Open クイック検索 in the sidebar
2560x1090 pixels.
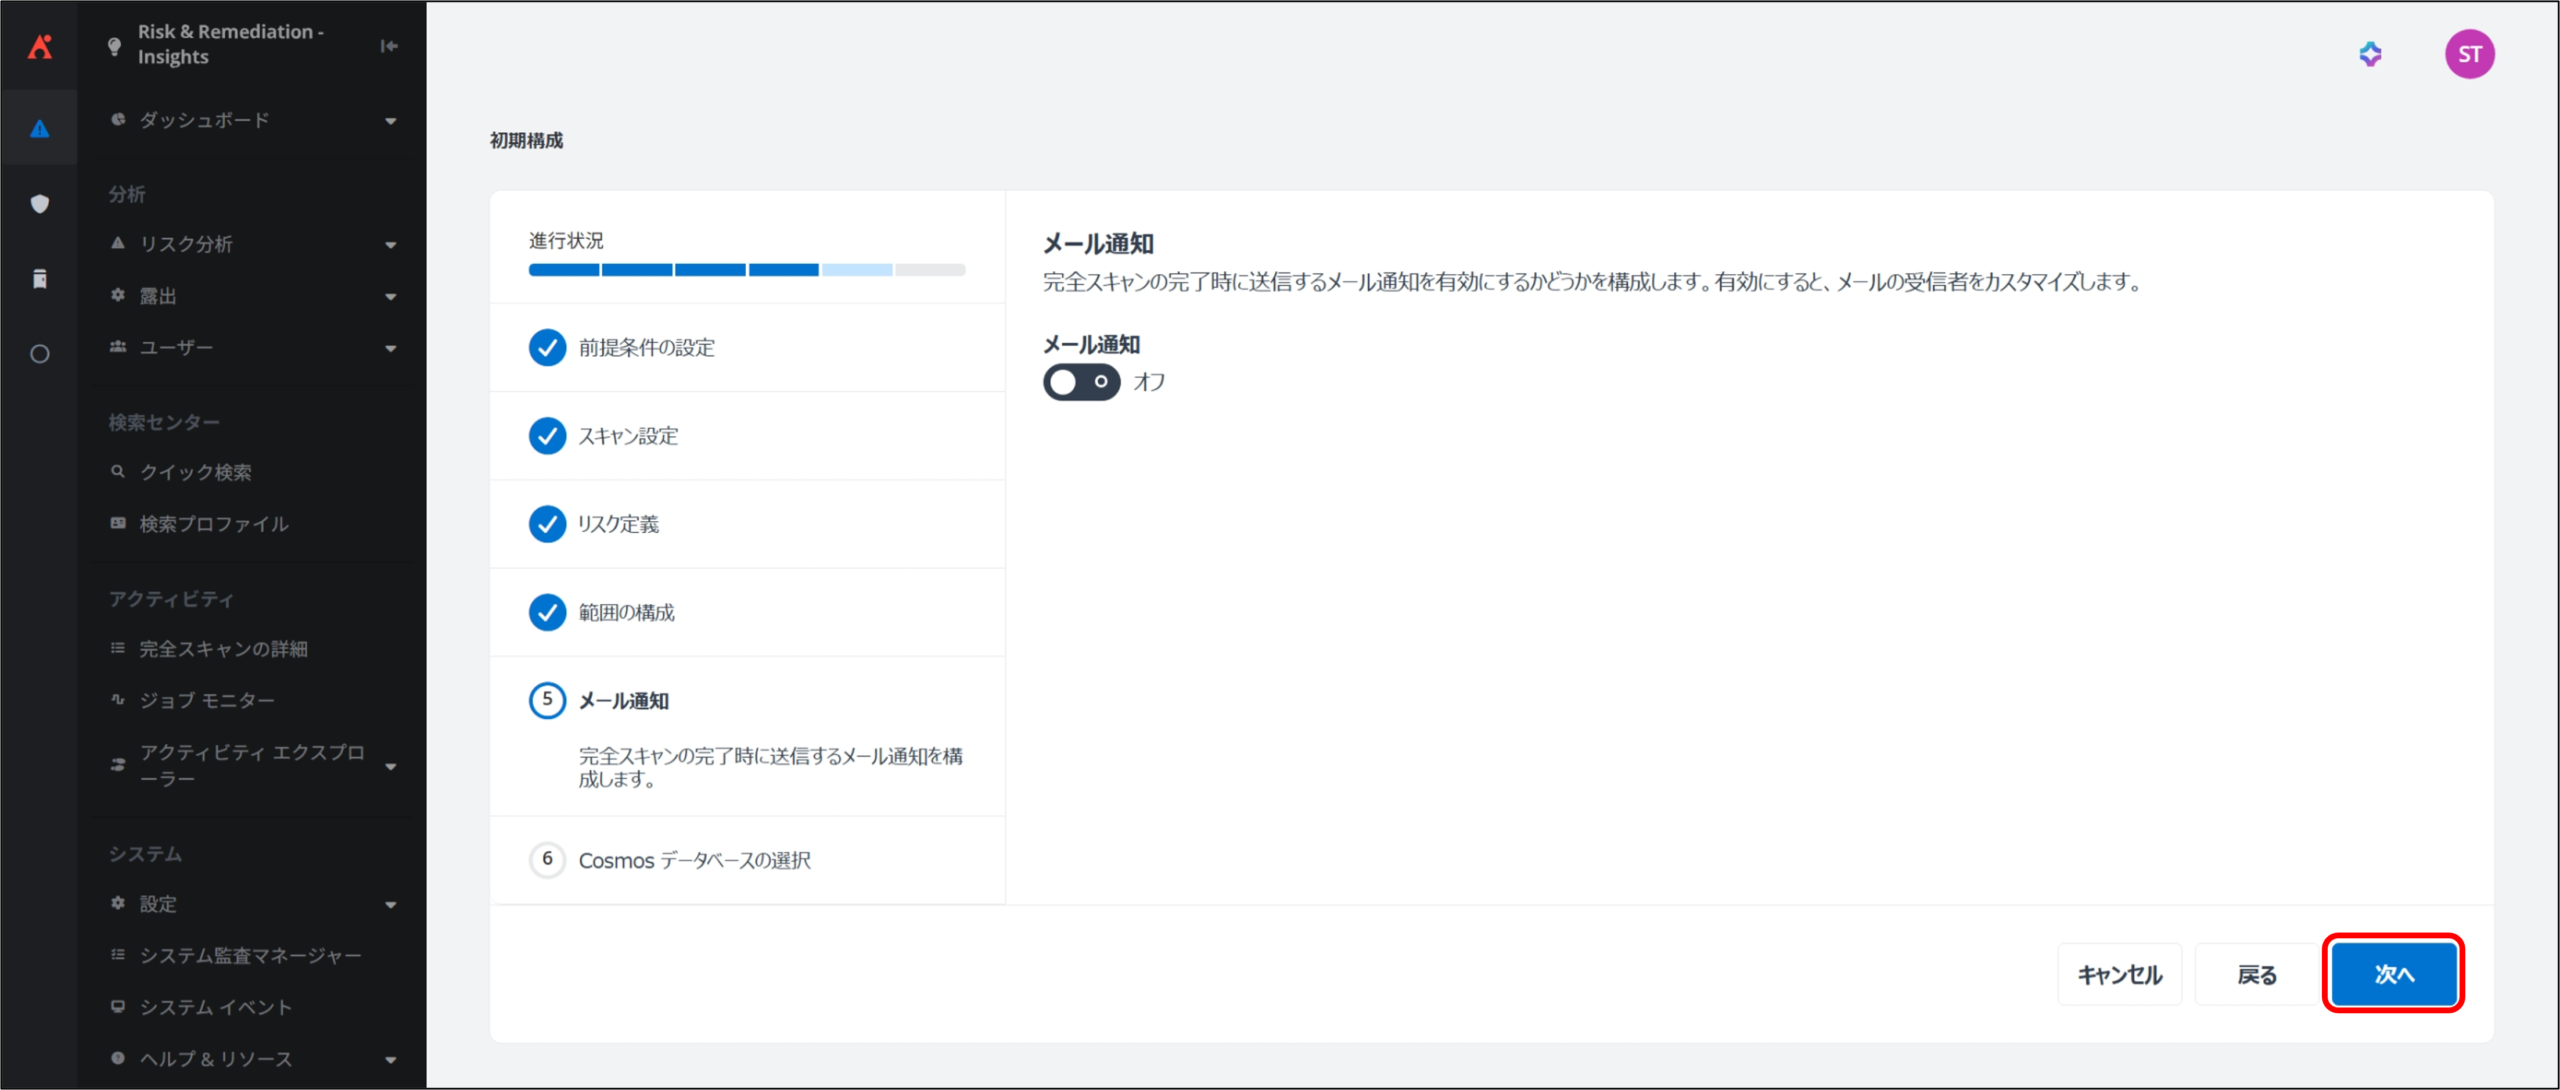point(196,472)
